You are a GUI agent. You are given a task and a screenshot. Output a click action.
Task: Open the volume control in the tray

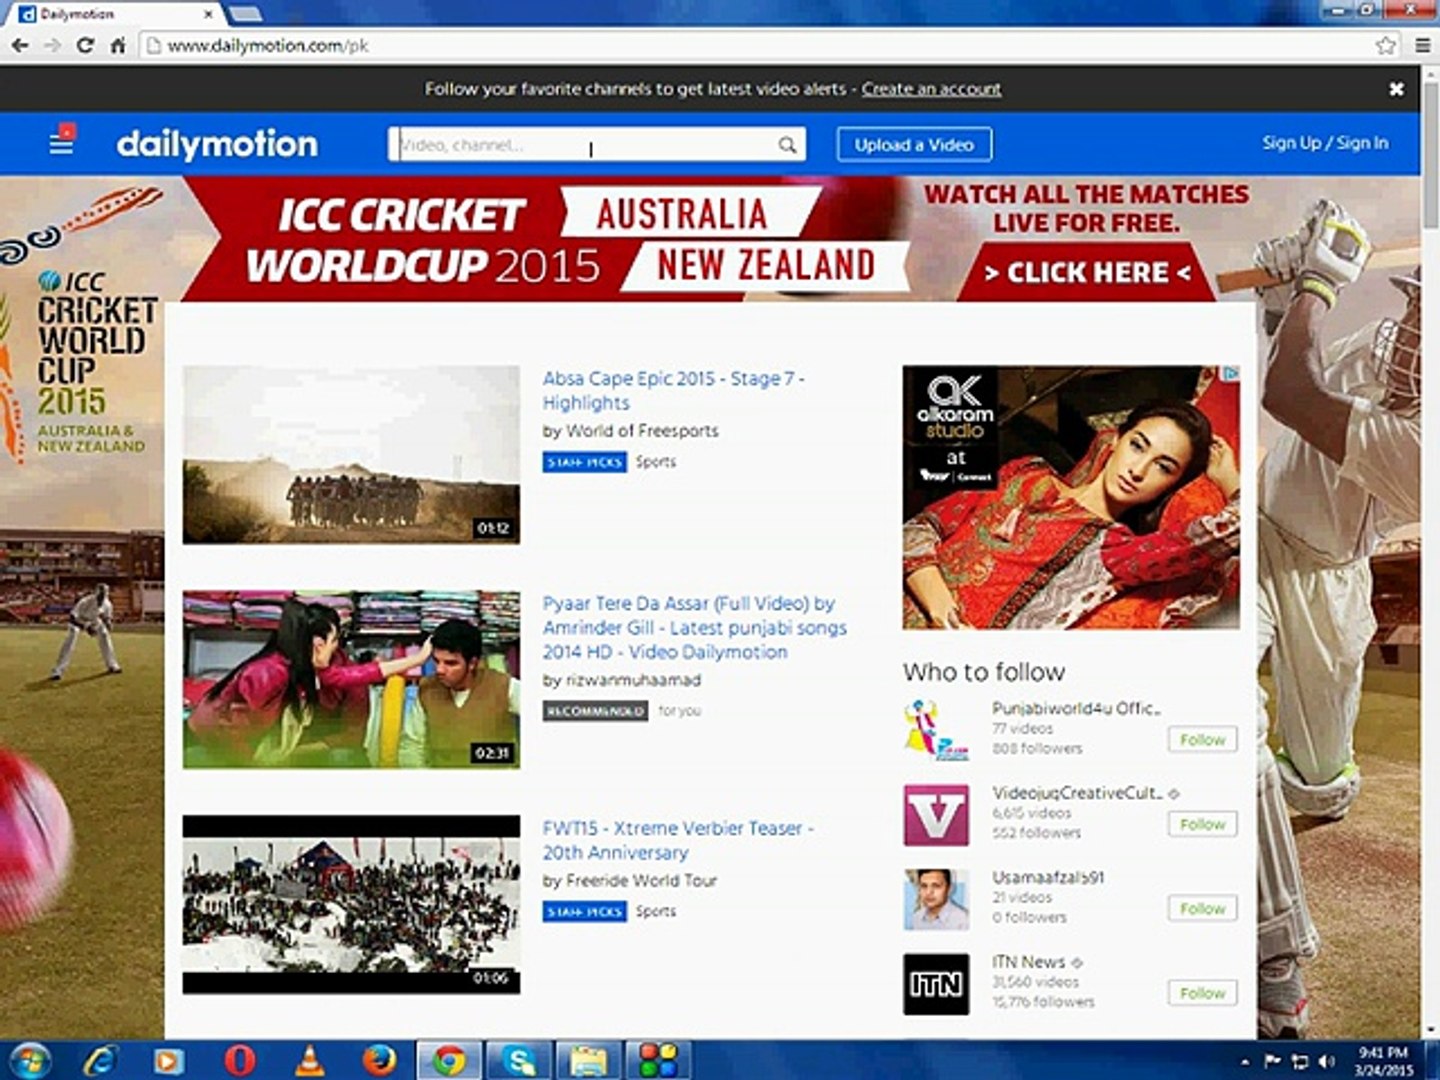pyautogui.click(x=1327, y=1061)
